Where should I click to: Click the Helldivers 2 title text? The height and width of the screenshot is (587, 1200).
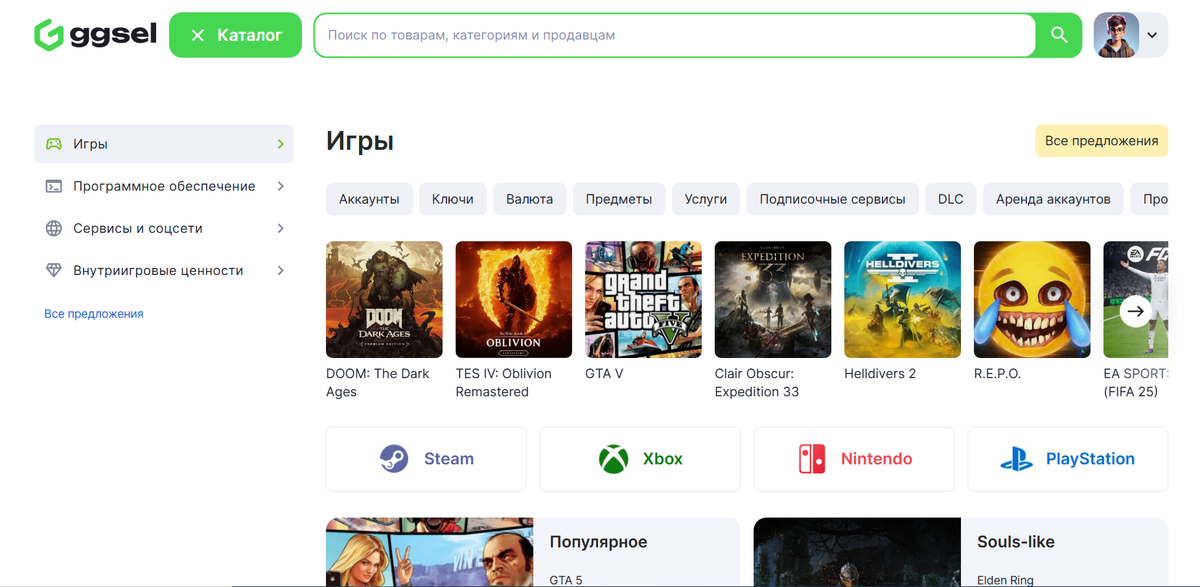tap(880, 374)
